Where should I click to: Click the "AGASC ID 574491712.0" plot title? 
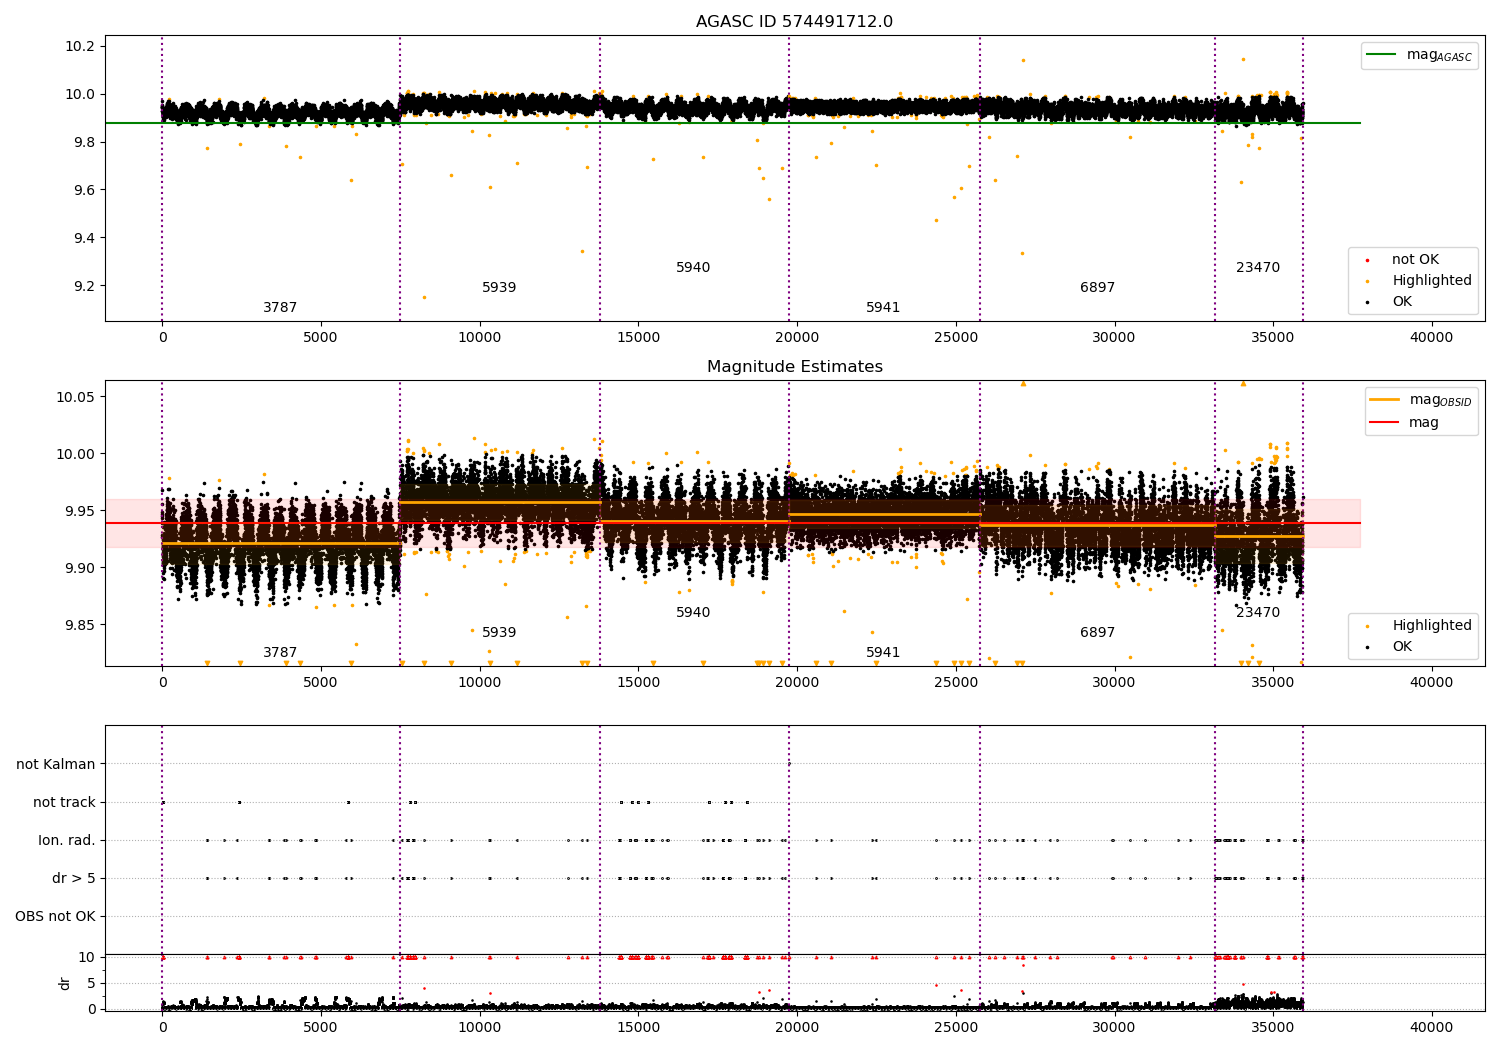794,22
